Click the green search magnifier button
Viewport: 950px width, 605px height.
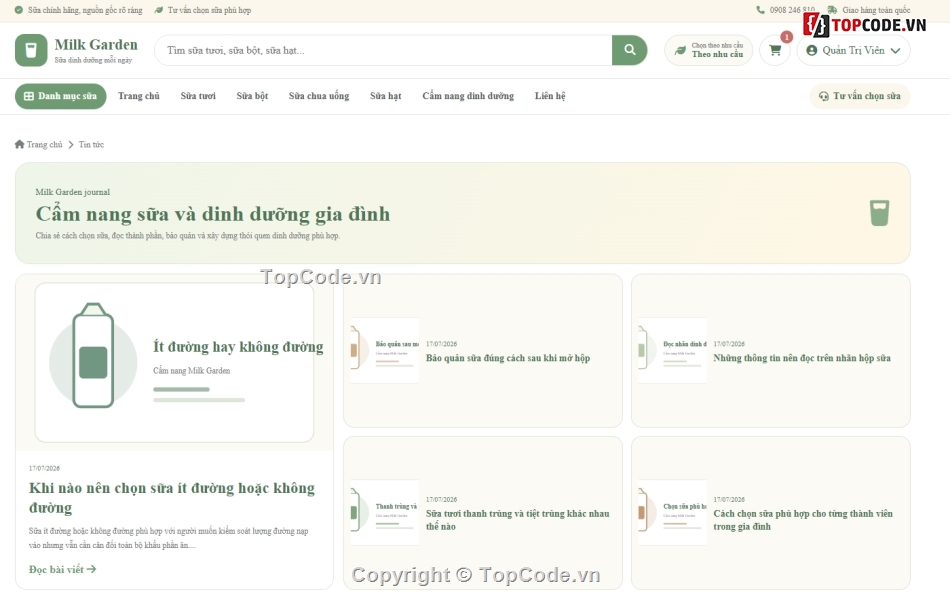pos(629,50)
